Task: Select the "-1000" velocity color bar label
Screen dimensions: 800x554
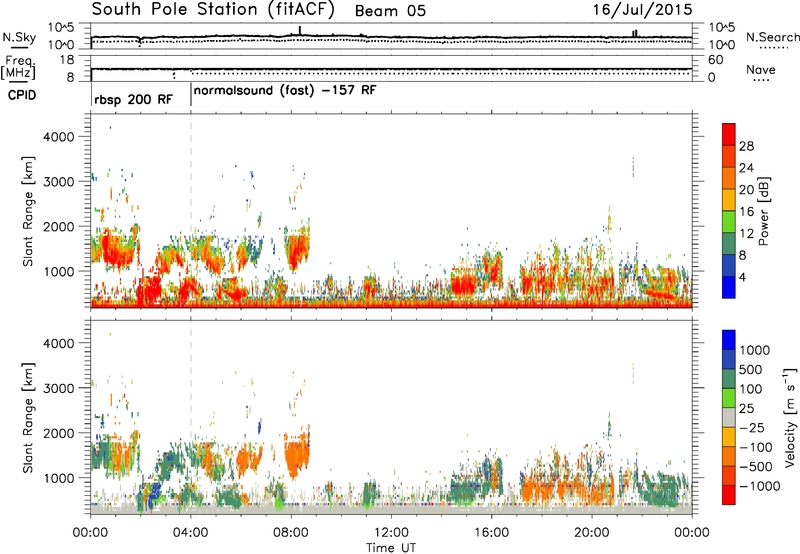Action: pyautogui.click(x=760, y=486)
